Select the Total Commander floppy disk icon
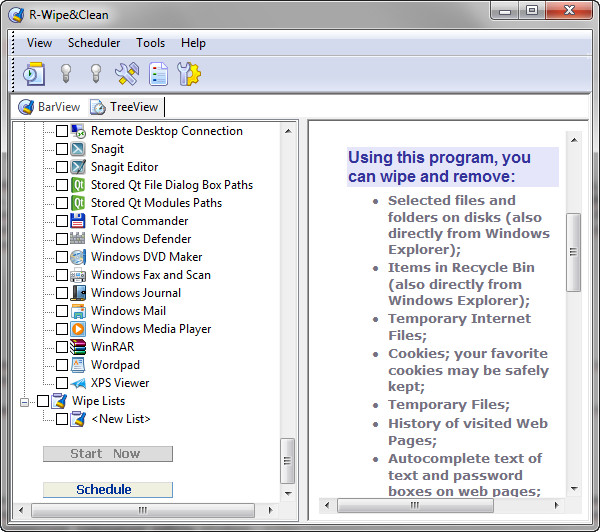Viewport: 600px width, 532px height. pyautogui.click(x=78, y=221)
